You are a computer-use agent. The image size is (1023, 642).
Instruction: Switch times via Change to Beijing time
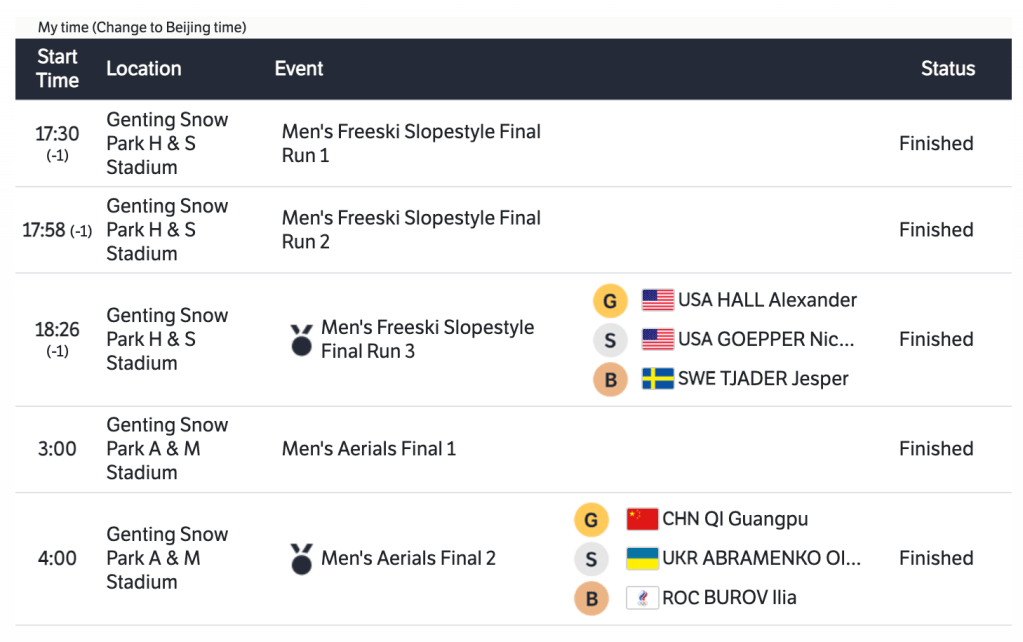click(168, 27)
